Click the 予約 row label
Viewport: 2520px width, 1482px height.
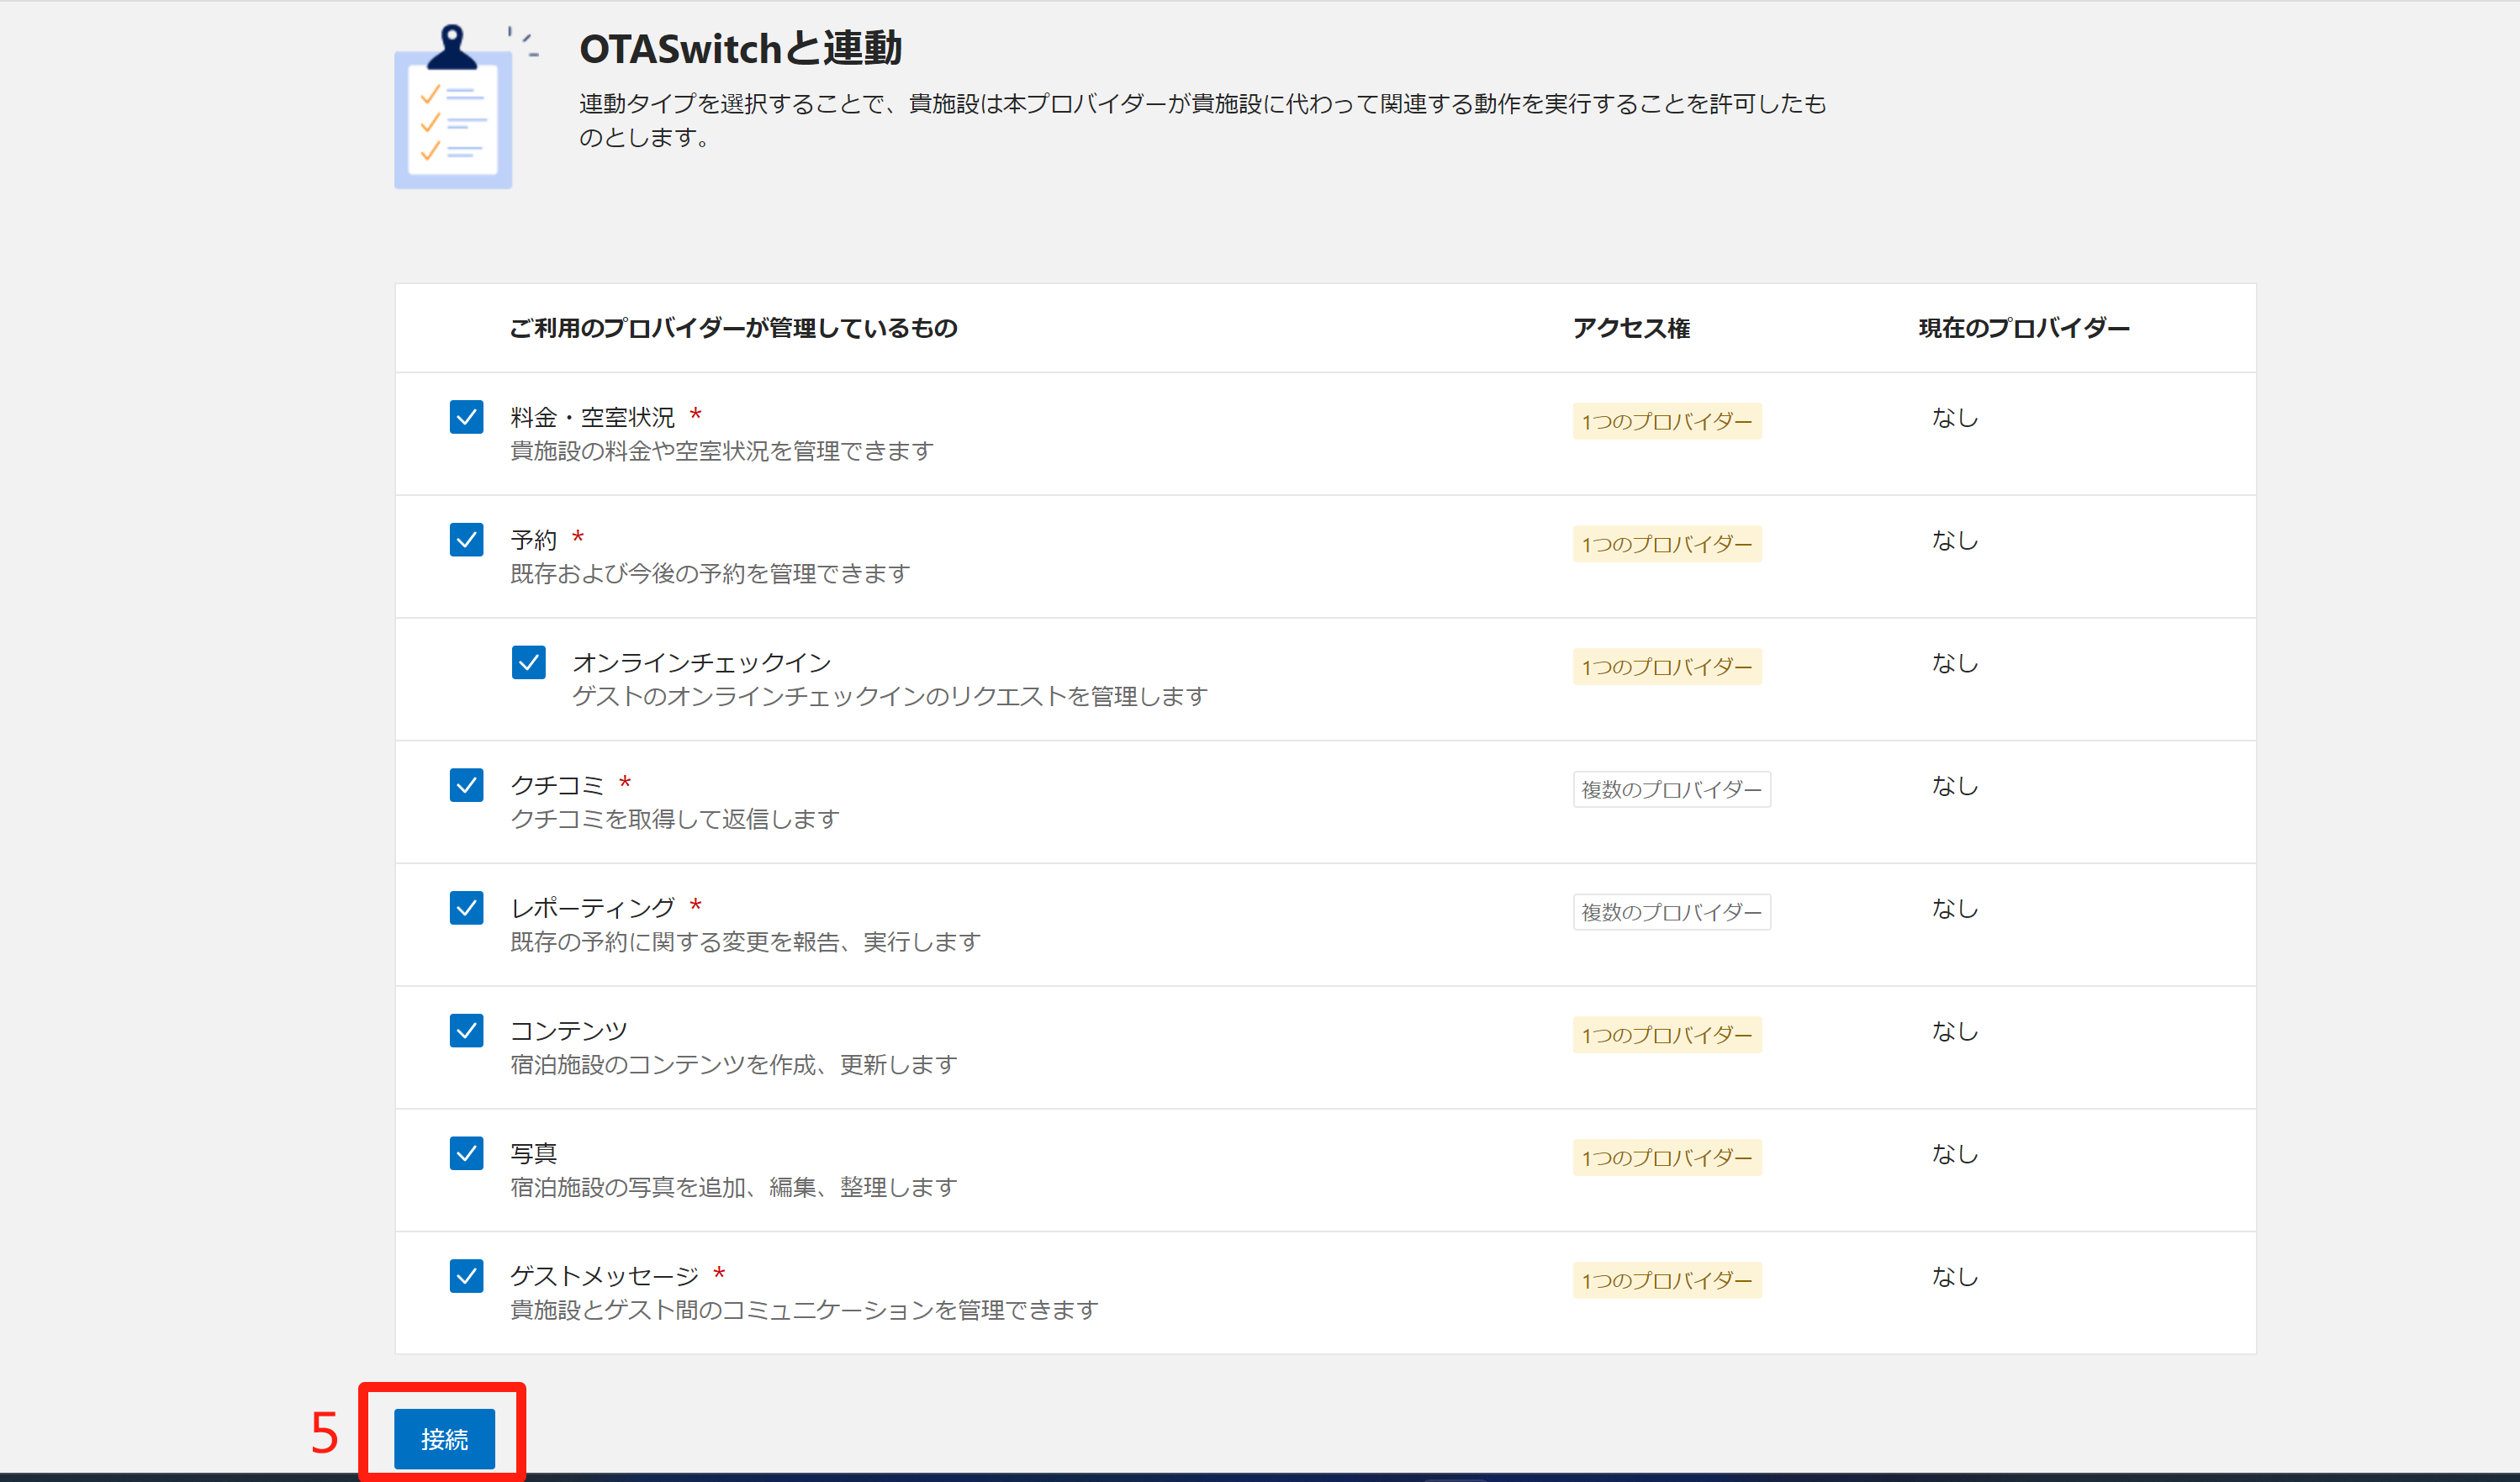tap(533, 540)
